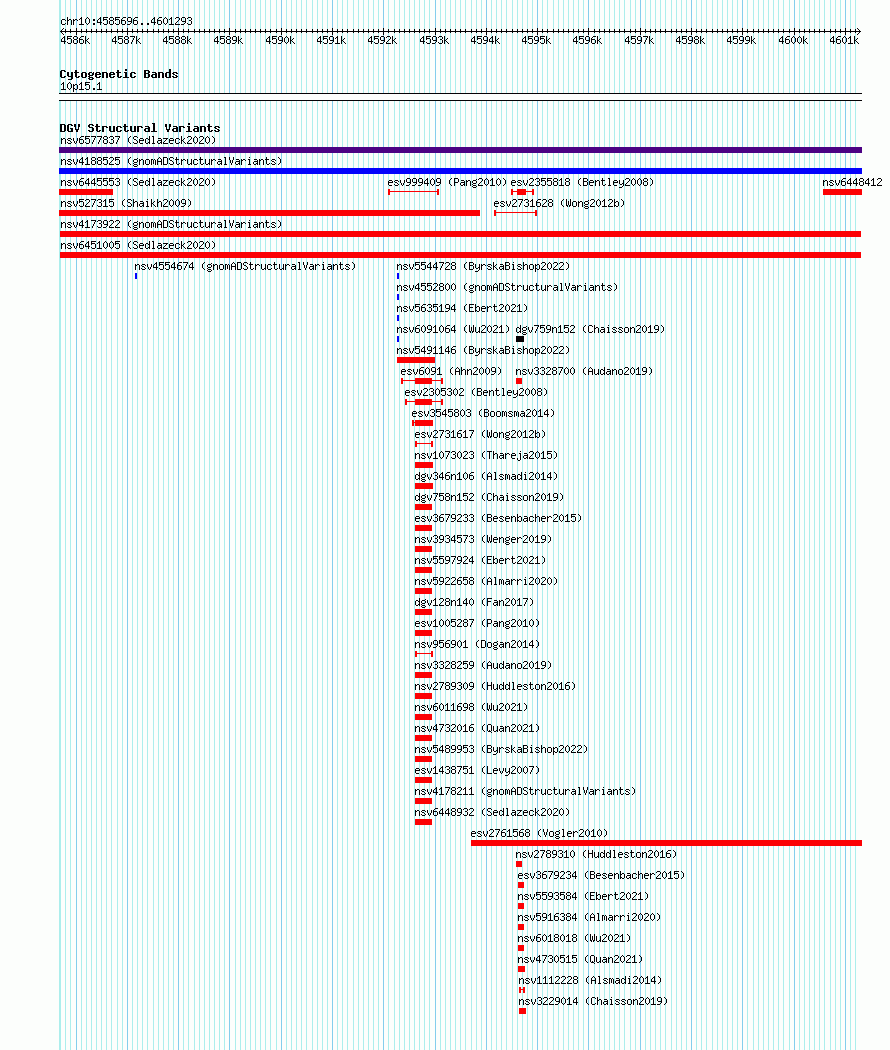Click the 4590k ruler tick label
890x1050 pixels.
[x=280, y=40]
